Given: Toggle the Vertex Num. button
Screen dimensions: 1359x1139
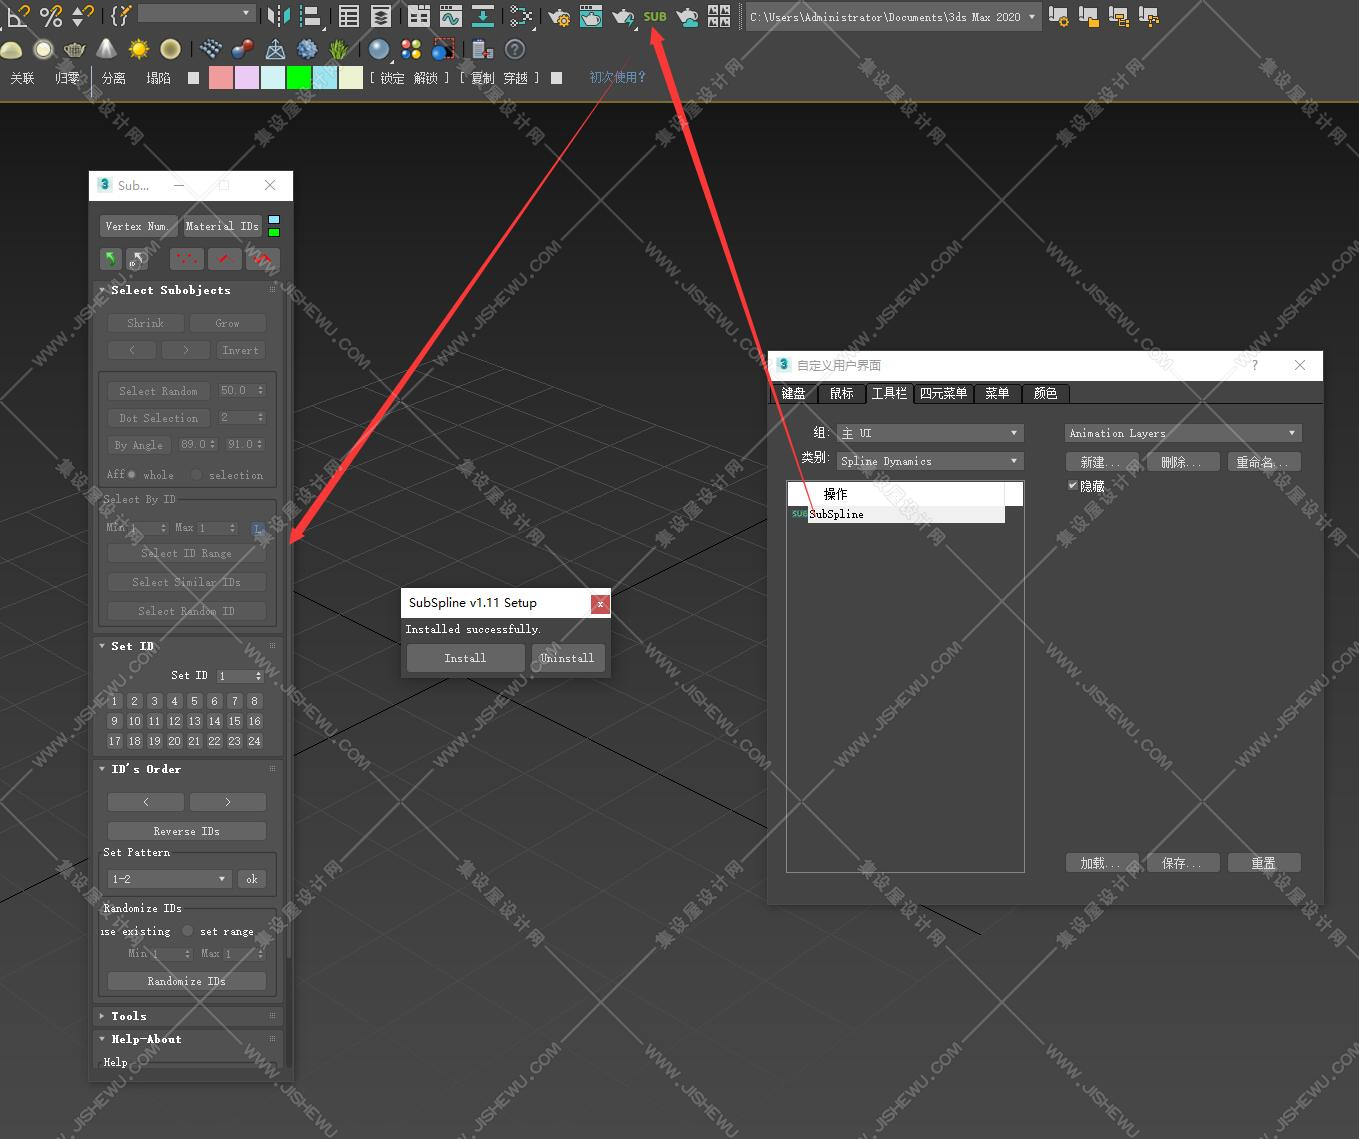Looking at the screenshot, I should 138,226.
